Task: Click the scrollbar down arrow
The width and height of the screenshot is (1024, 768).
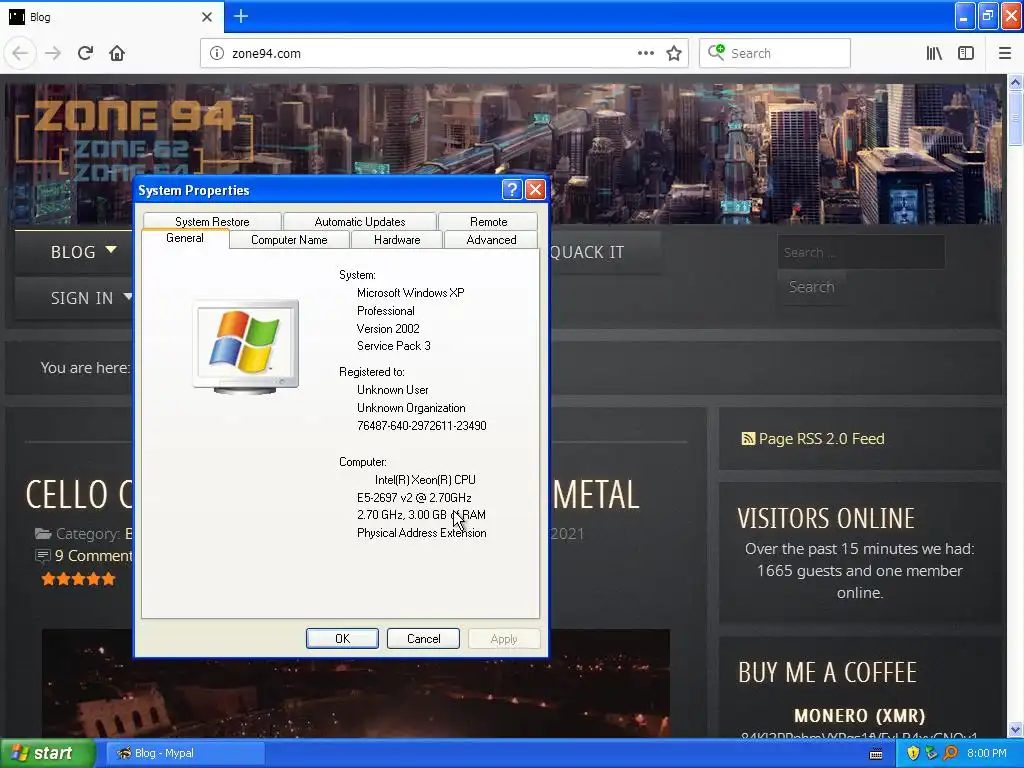Action: (1016, 729)
